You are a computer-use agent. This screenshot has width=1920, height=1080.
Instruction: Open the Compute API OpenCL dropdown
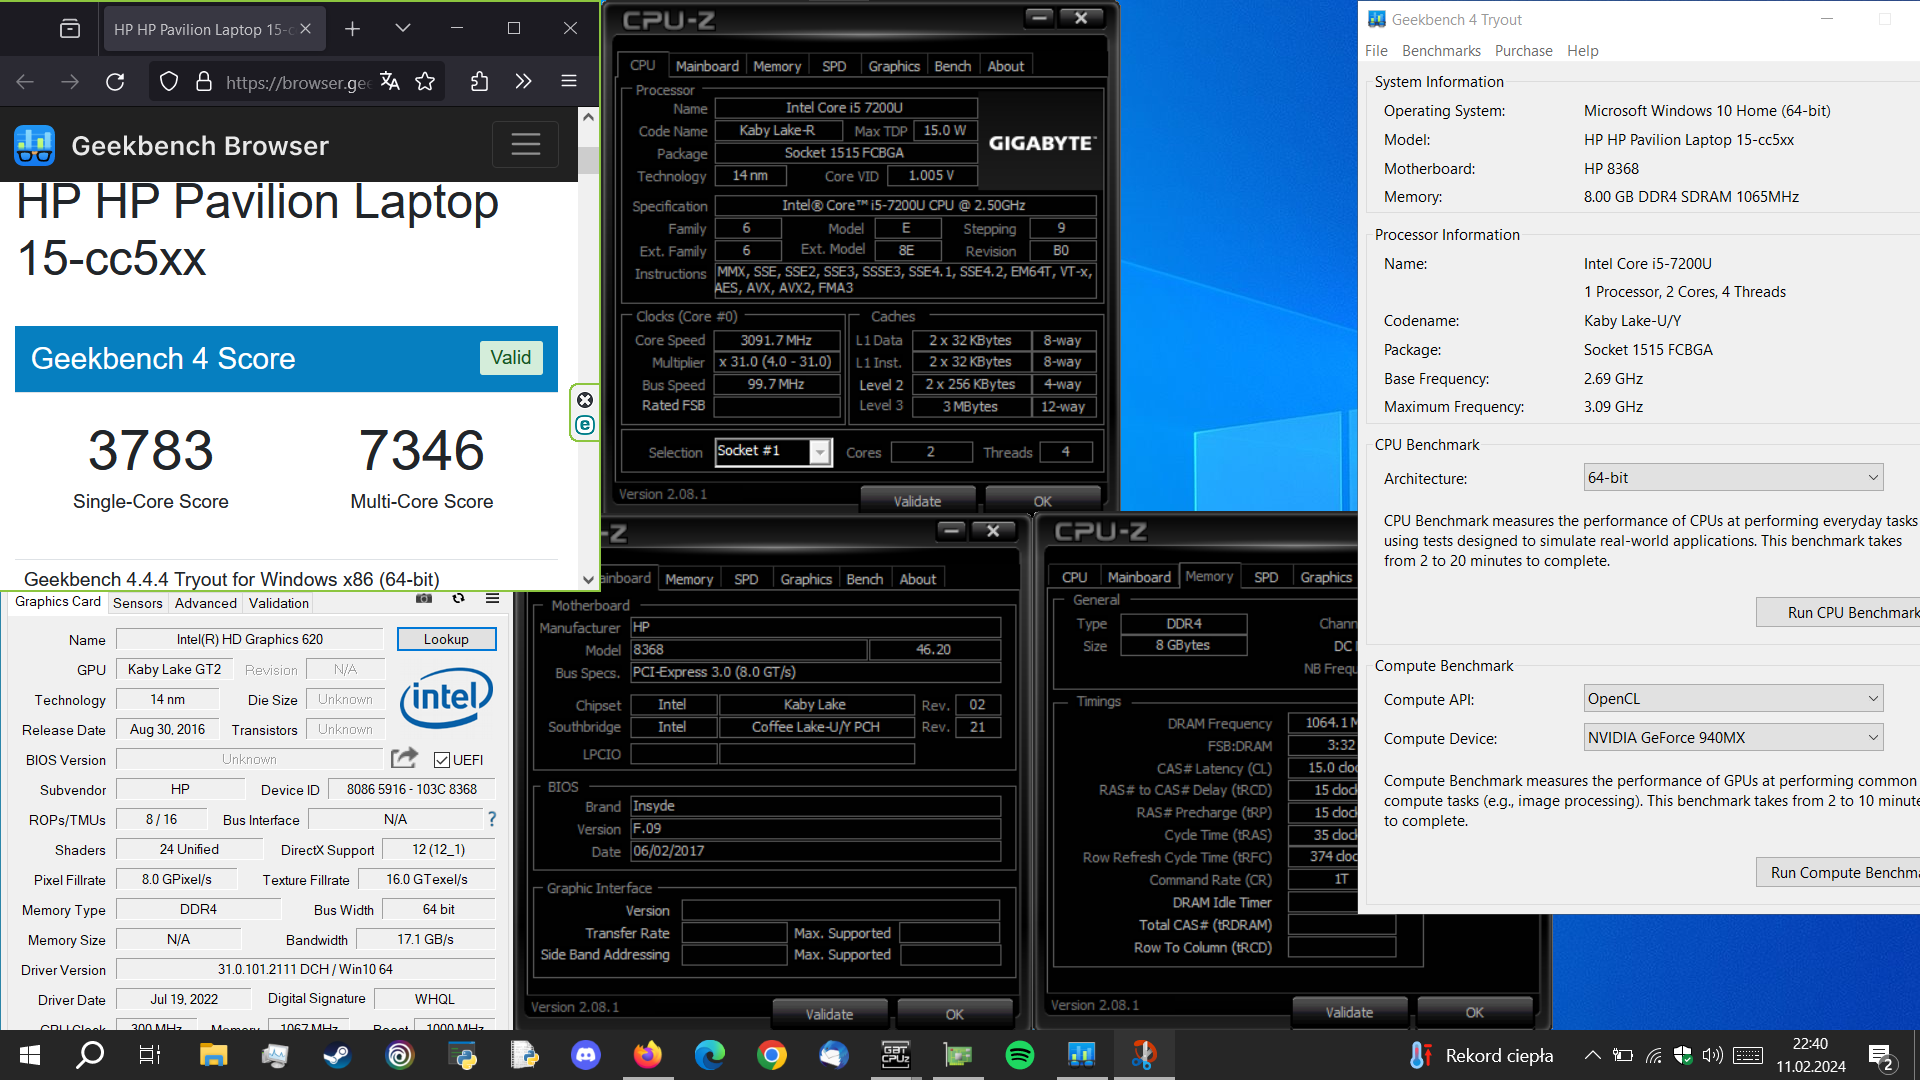tap(1733, 699)
